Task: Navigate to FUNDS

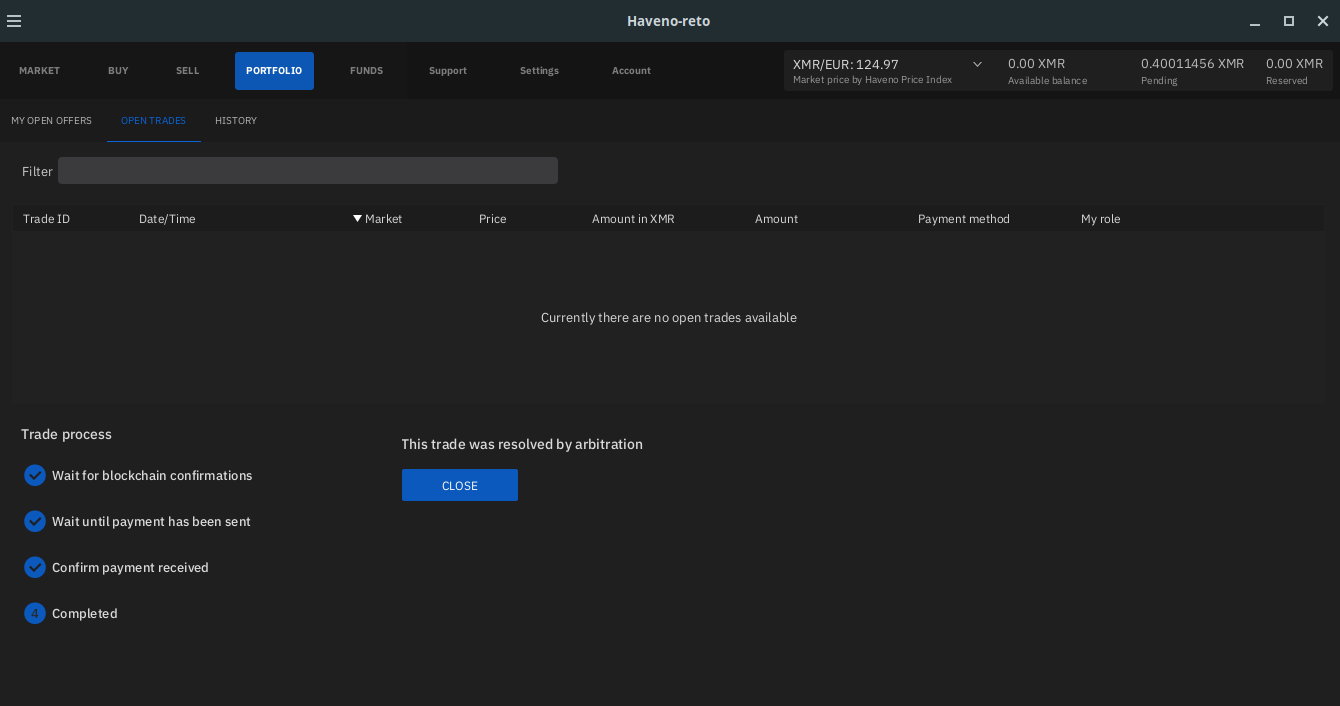Action: point(366,71)
